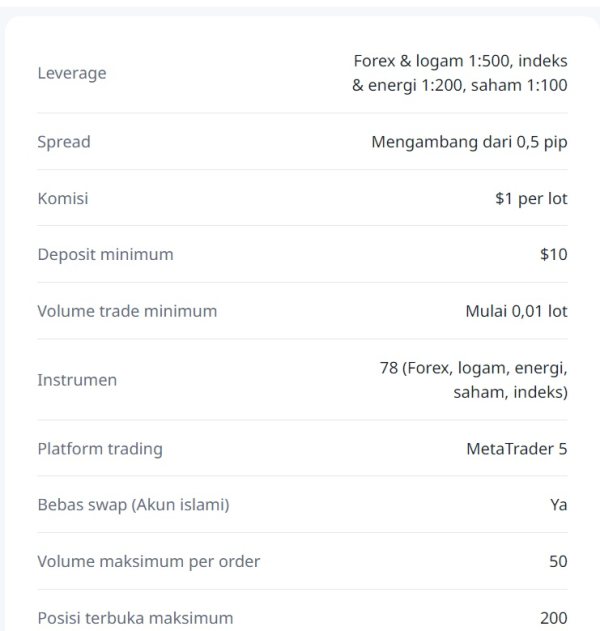
Task: Click the Posisi terbuka maksimum label
Action: (x=135, y=618)
